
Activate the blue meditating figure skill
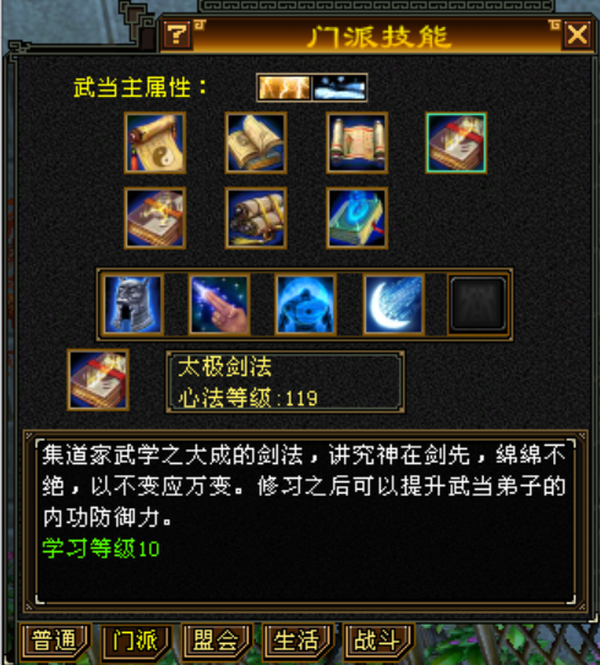tap(306, 304)
